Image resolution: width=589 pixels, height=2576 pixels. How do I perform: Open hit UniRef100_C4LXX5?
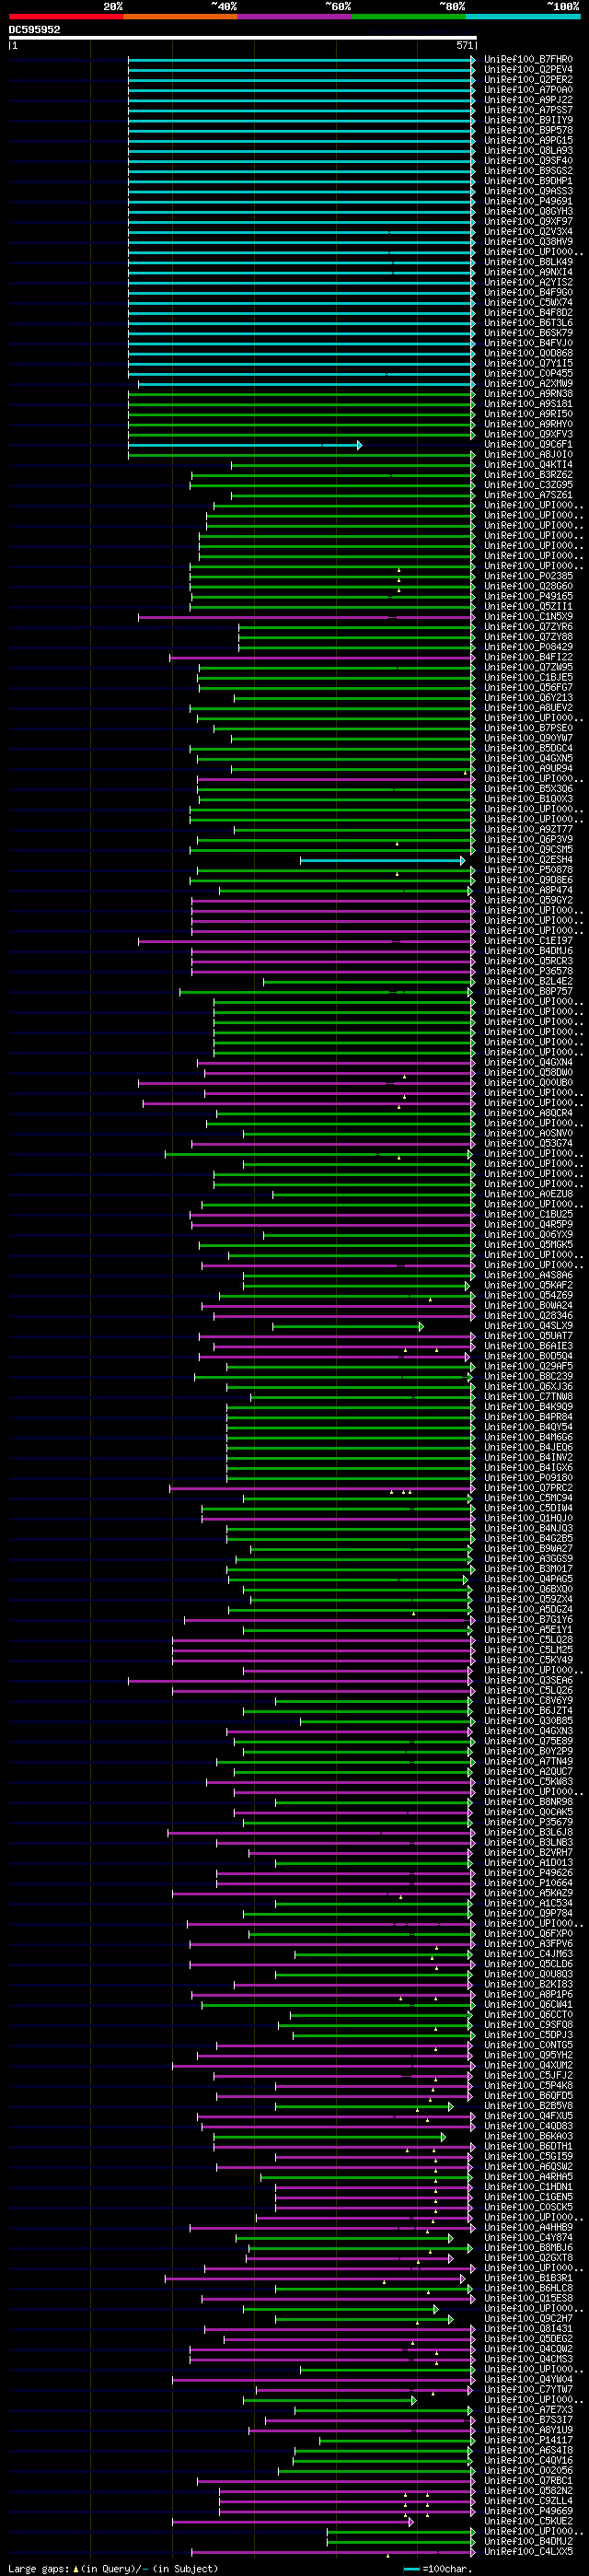tap(529, 2552)
